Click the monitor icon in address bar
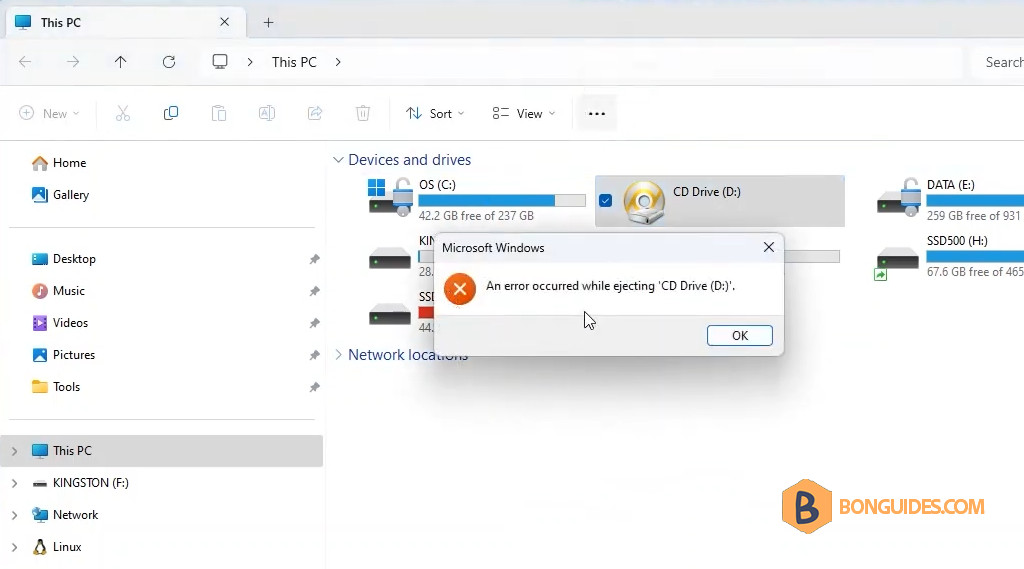 coord(220,62)
